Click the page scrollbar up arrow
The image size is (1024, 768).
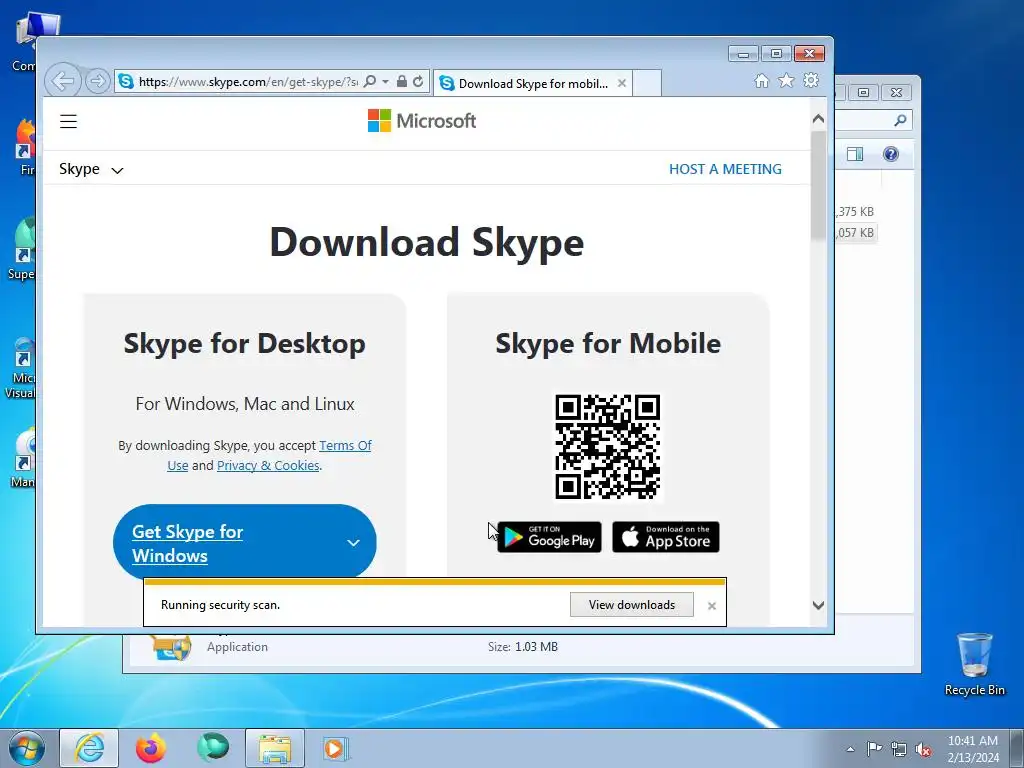[x=818, y=119]
